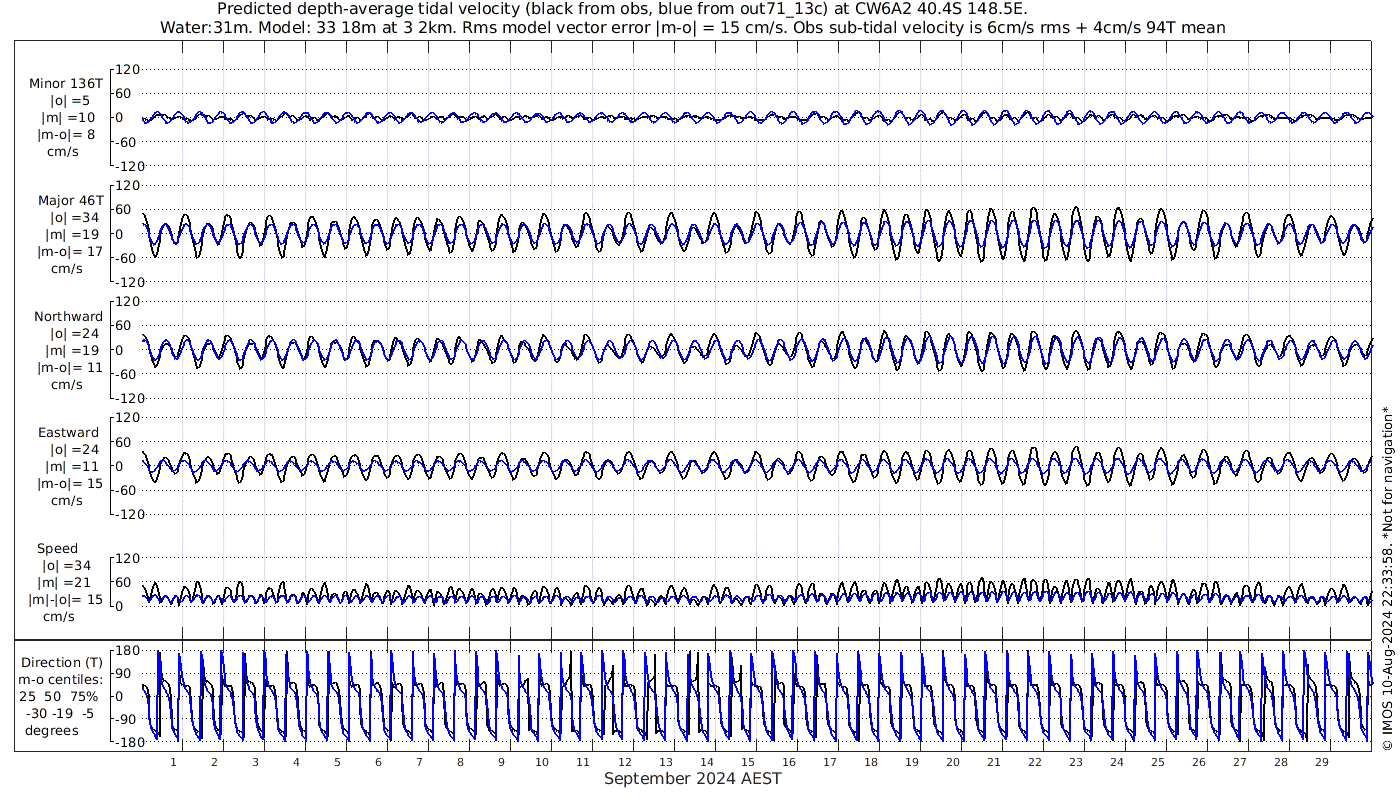The width and height of the screenshot is (1400, 800).
Task: Click '|m| =19' in the Northward panel
Action: [x=70, y=351]
